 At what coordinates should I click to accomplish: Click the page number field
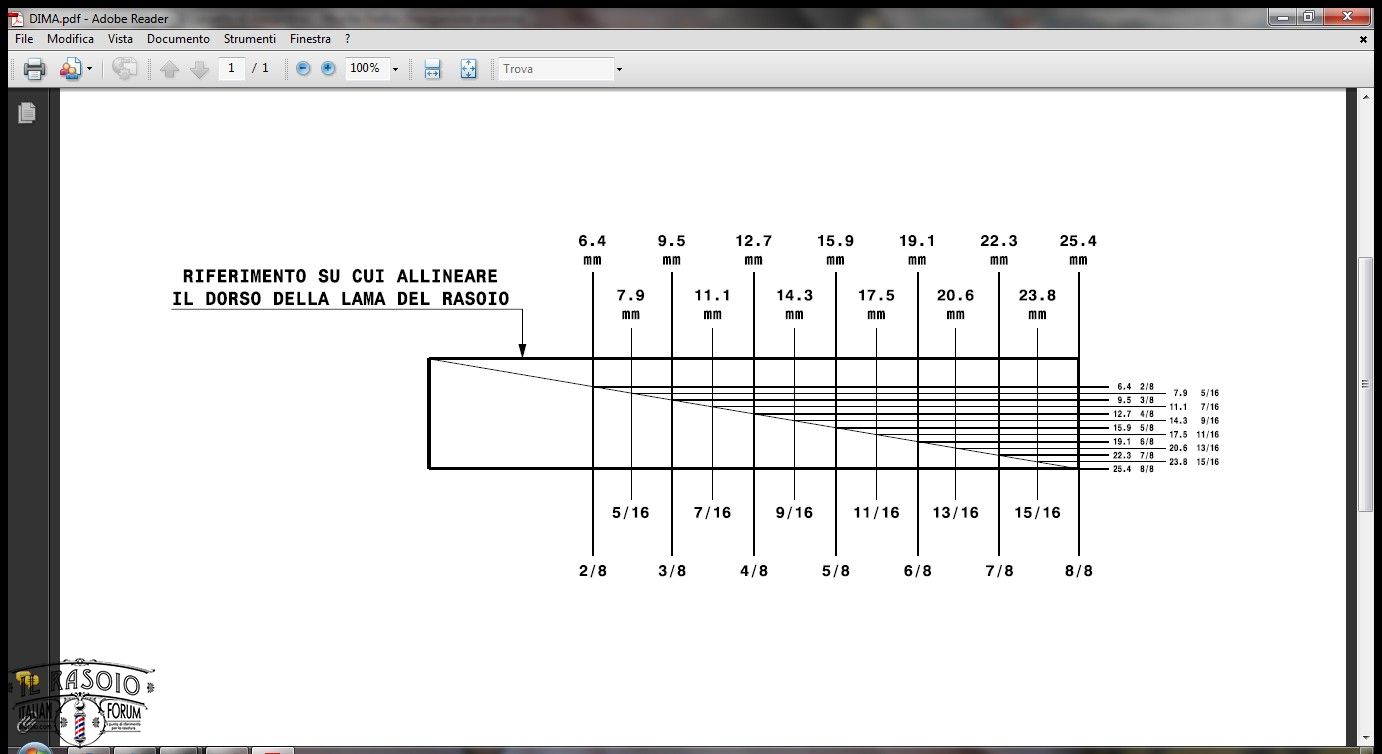(232, 68)
